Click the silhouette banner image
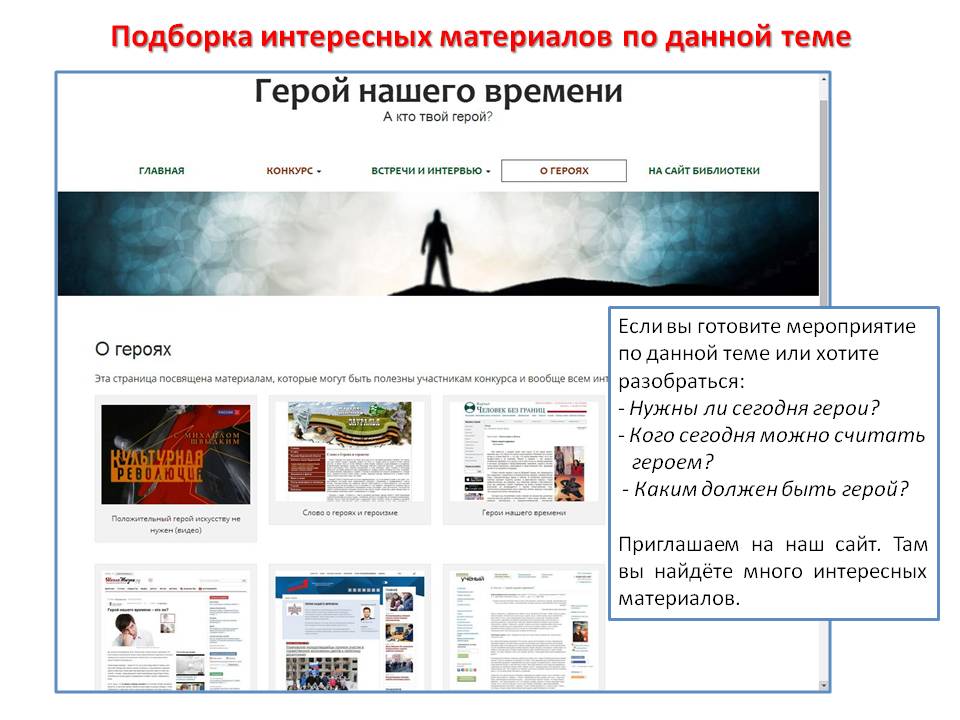The height and width of the screenshot is (720, 960). tap(437, 243)
